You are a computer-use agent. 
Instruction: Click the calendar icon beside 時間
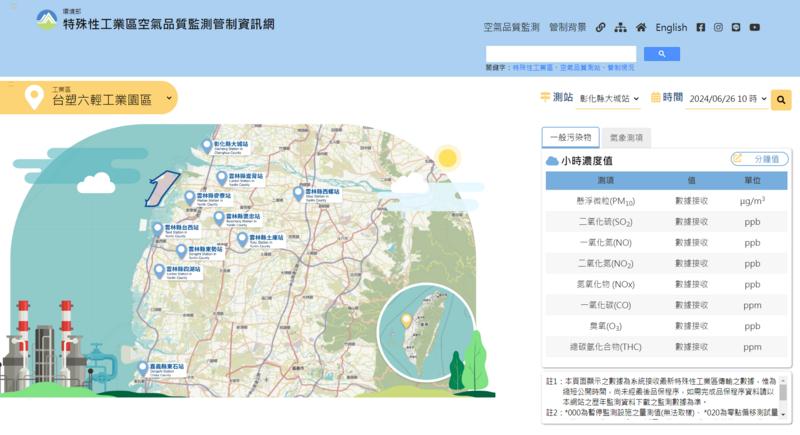click(x=656, y=97)
